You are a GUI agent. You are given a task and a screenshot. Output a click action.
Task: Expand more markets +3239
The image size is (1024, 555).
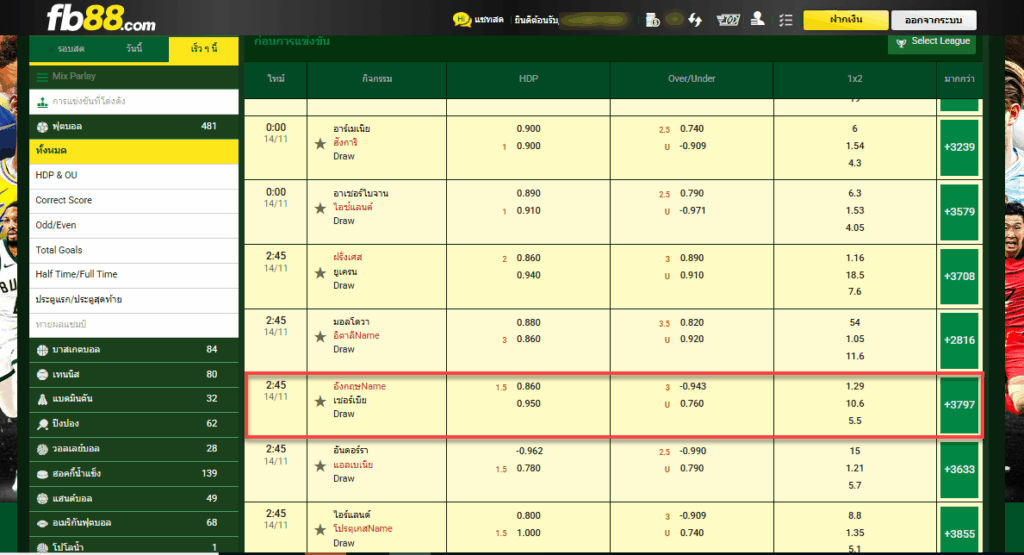959,148
